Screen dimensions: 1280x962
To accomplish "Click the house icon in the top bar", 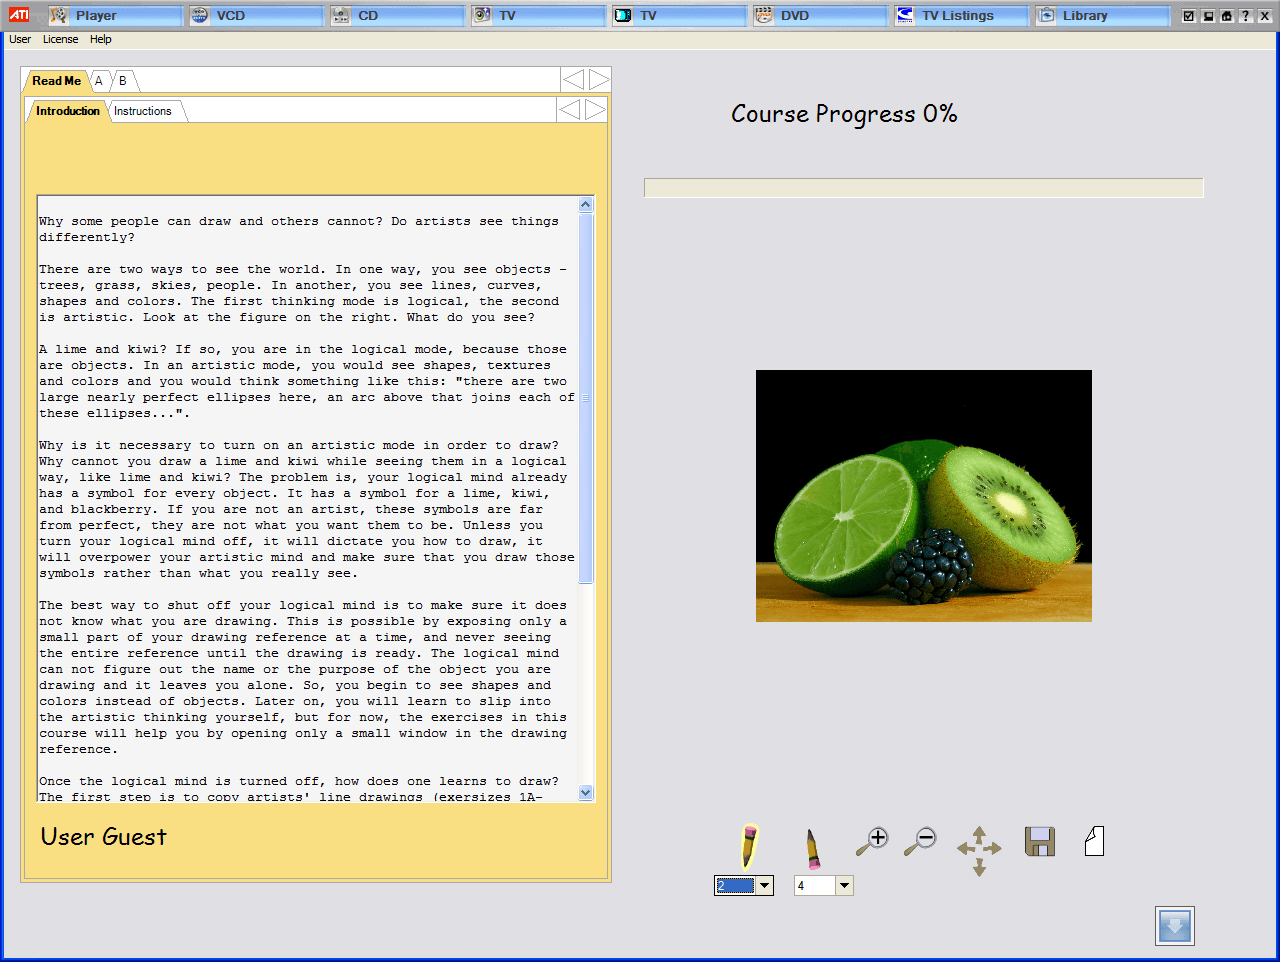I will (1226, 16).
